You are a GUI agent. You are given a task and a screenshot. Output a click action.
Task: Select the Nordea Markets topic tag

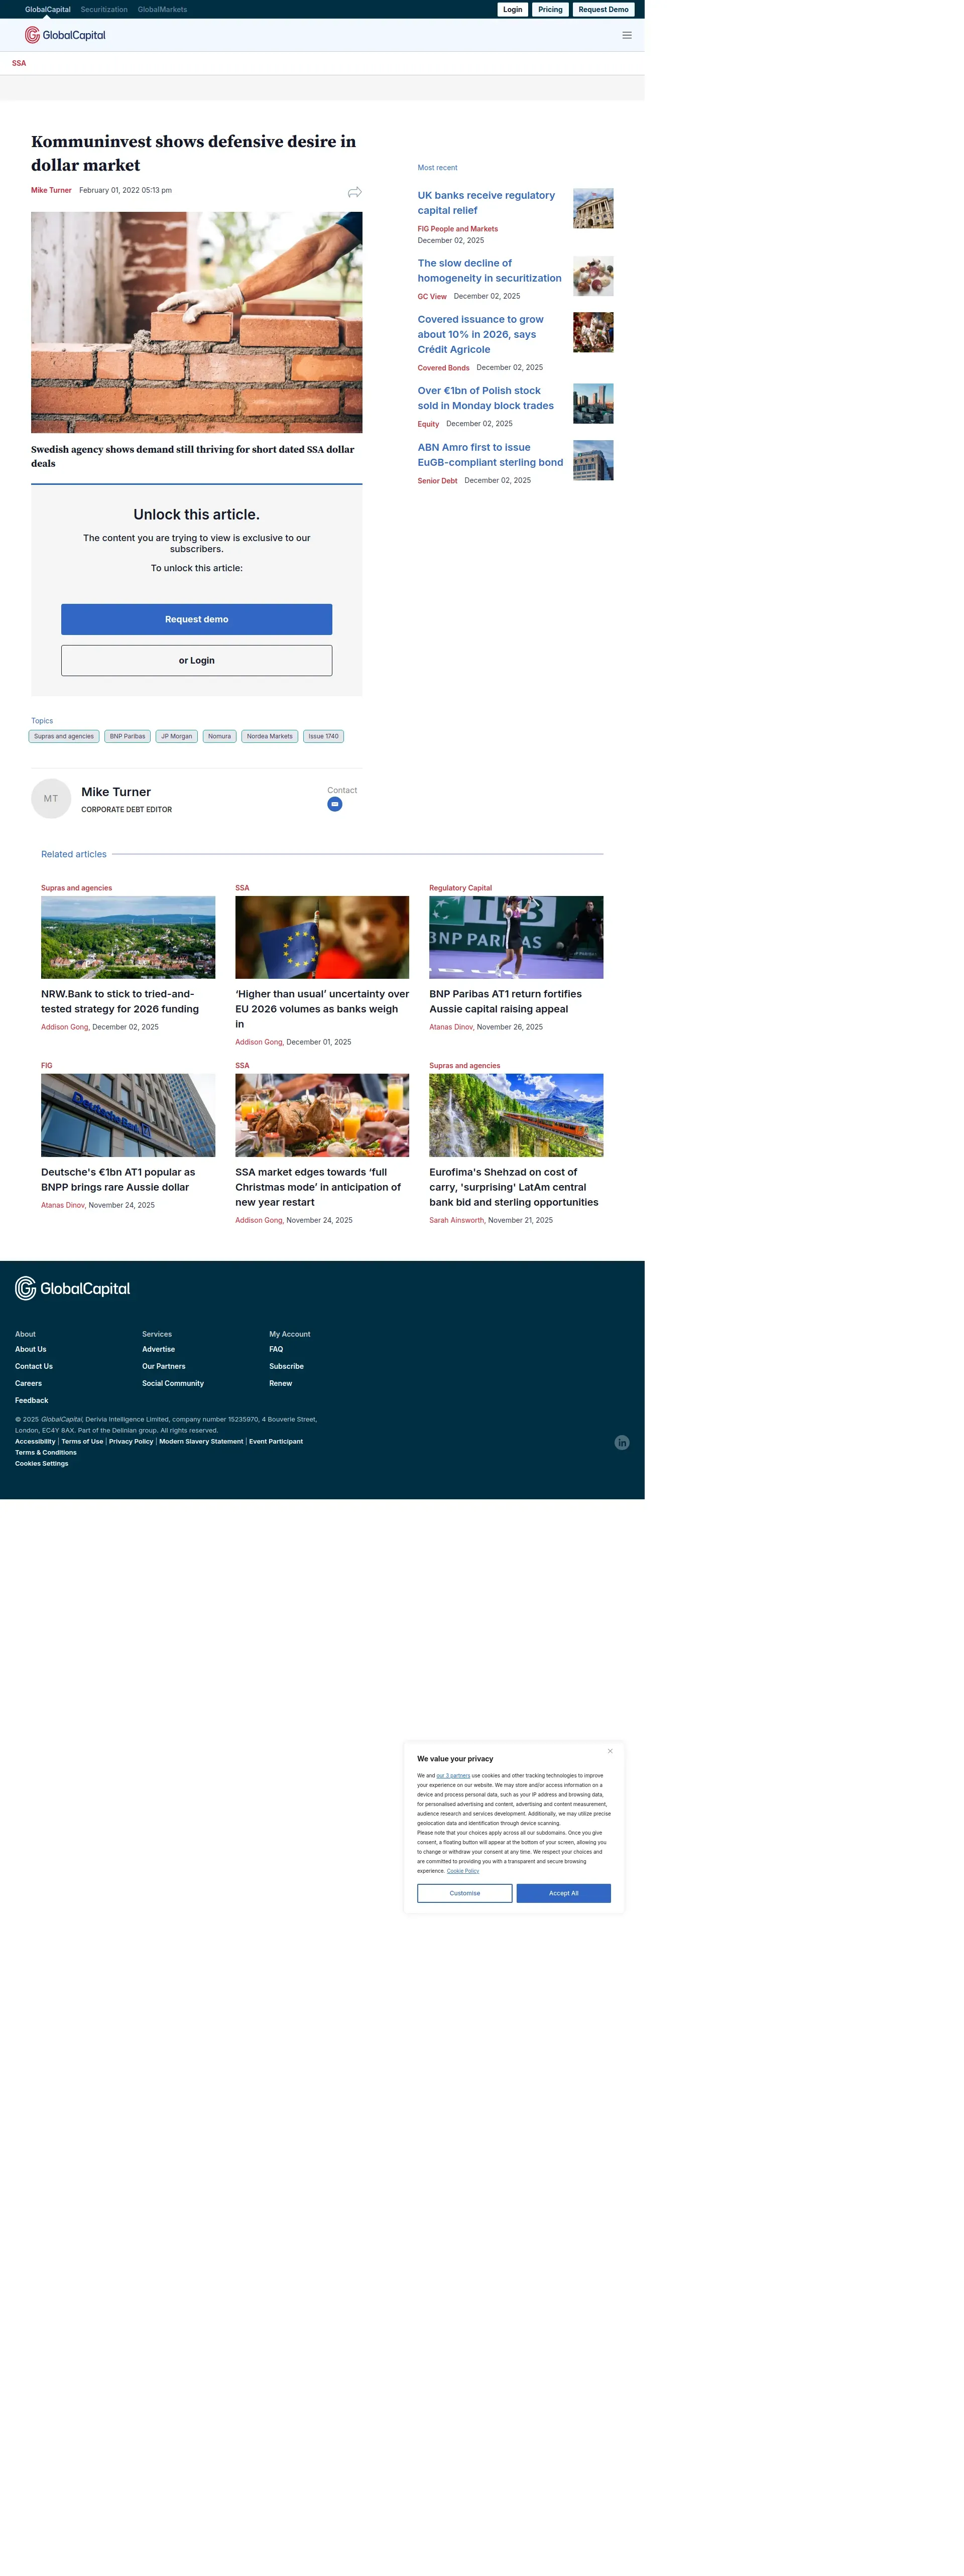(269, 736)
